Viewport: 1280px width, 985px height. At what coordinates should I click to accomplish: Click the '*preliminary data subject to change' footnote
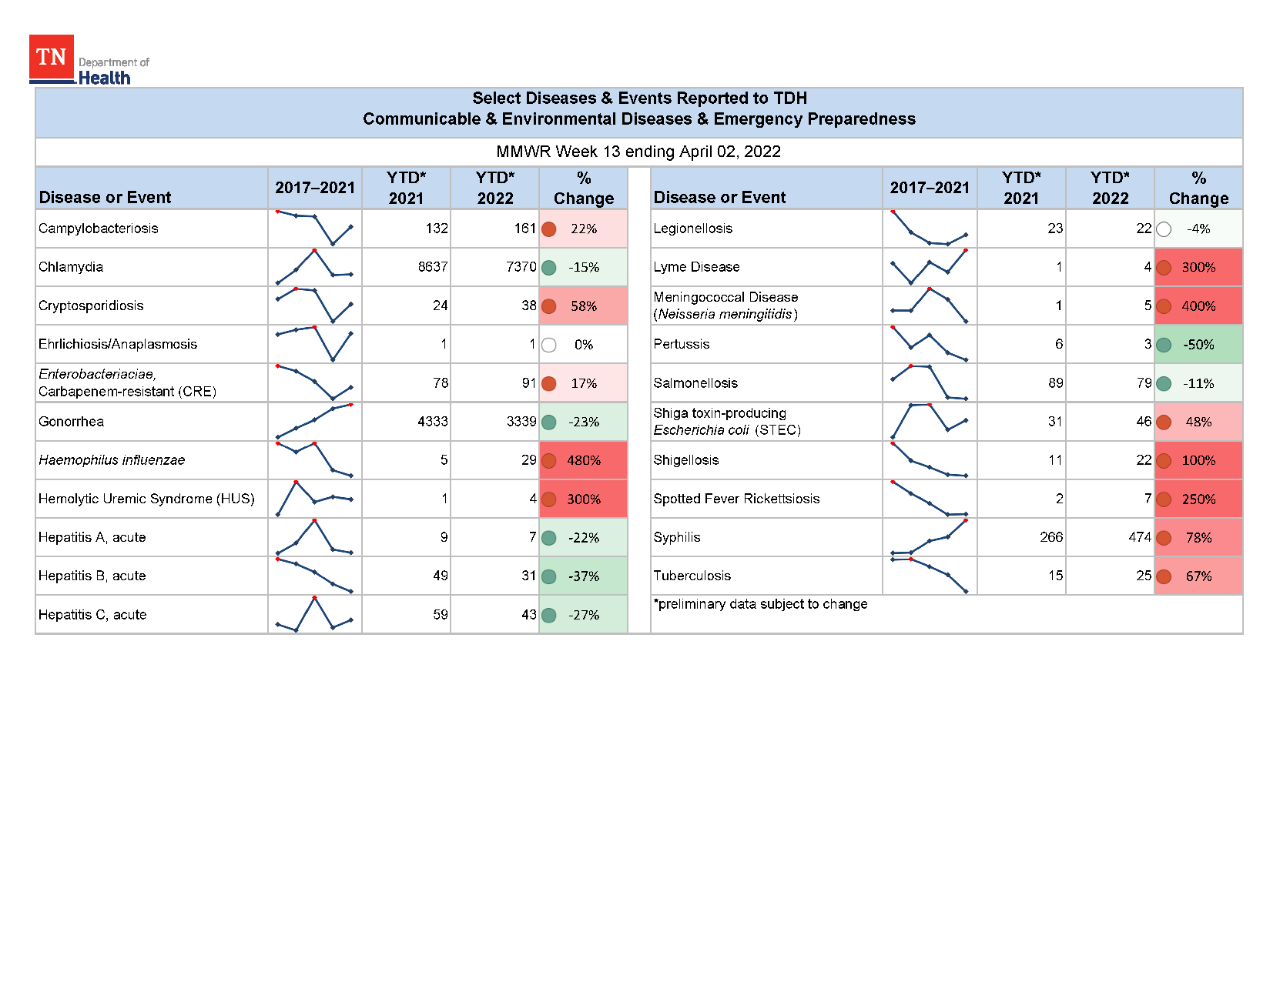[x=760, y=604]
